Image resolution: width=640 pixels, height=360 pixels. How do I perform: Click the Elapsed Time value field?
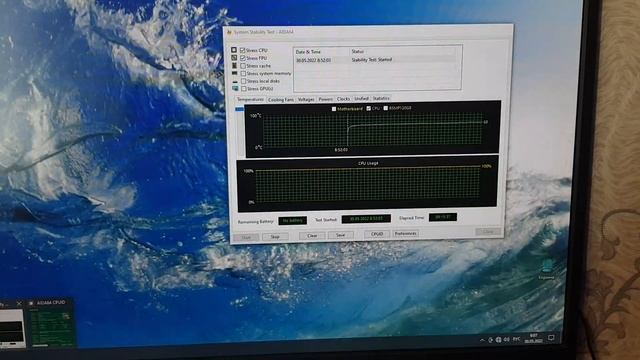point(443,217)
